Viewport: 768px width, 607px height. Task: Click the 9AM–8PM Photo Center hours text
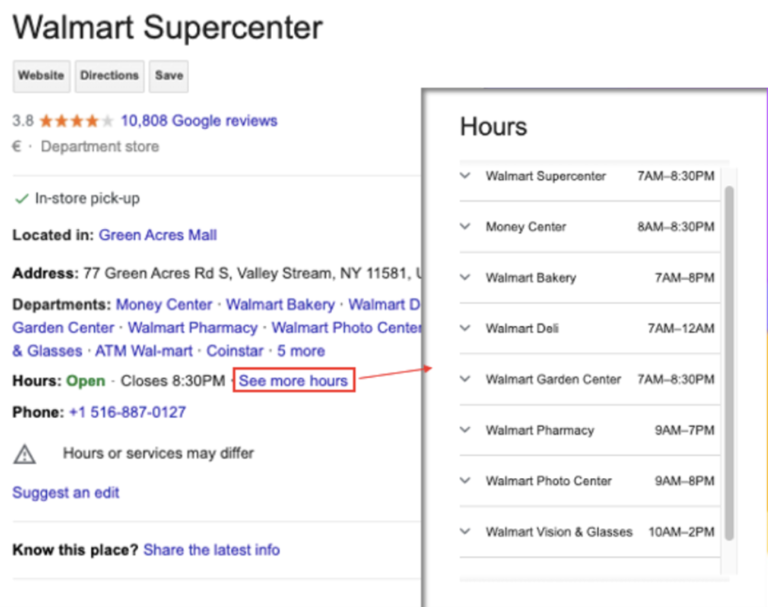(684, 481)
